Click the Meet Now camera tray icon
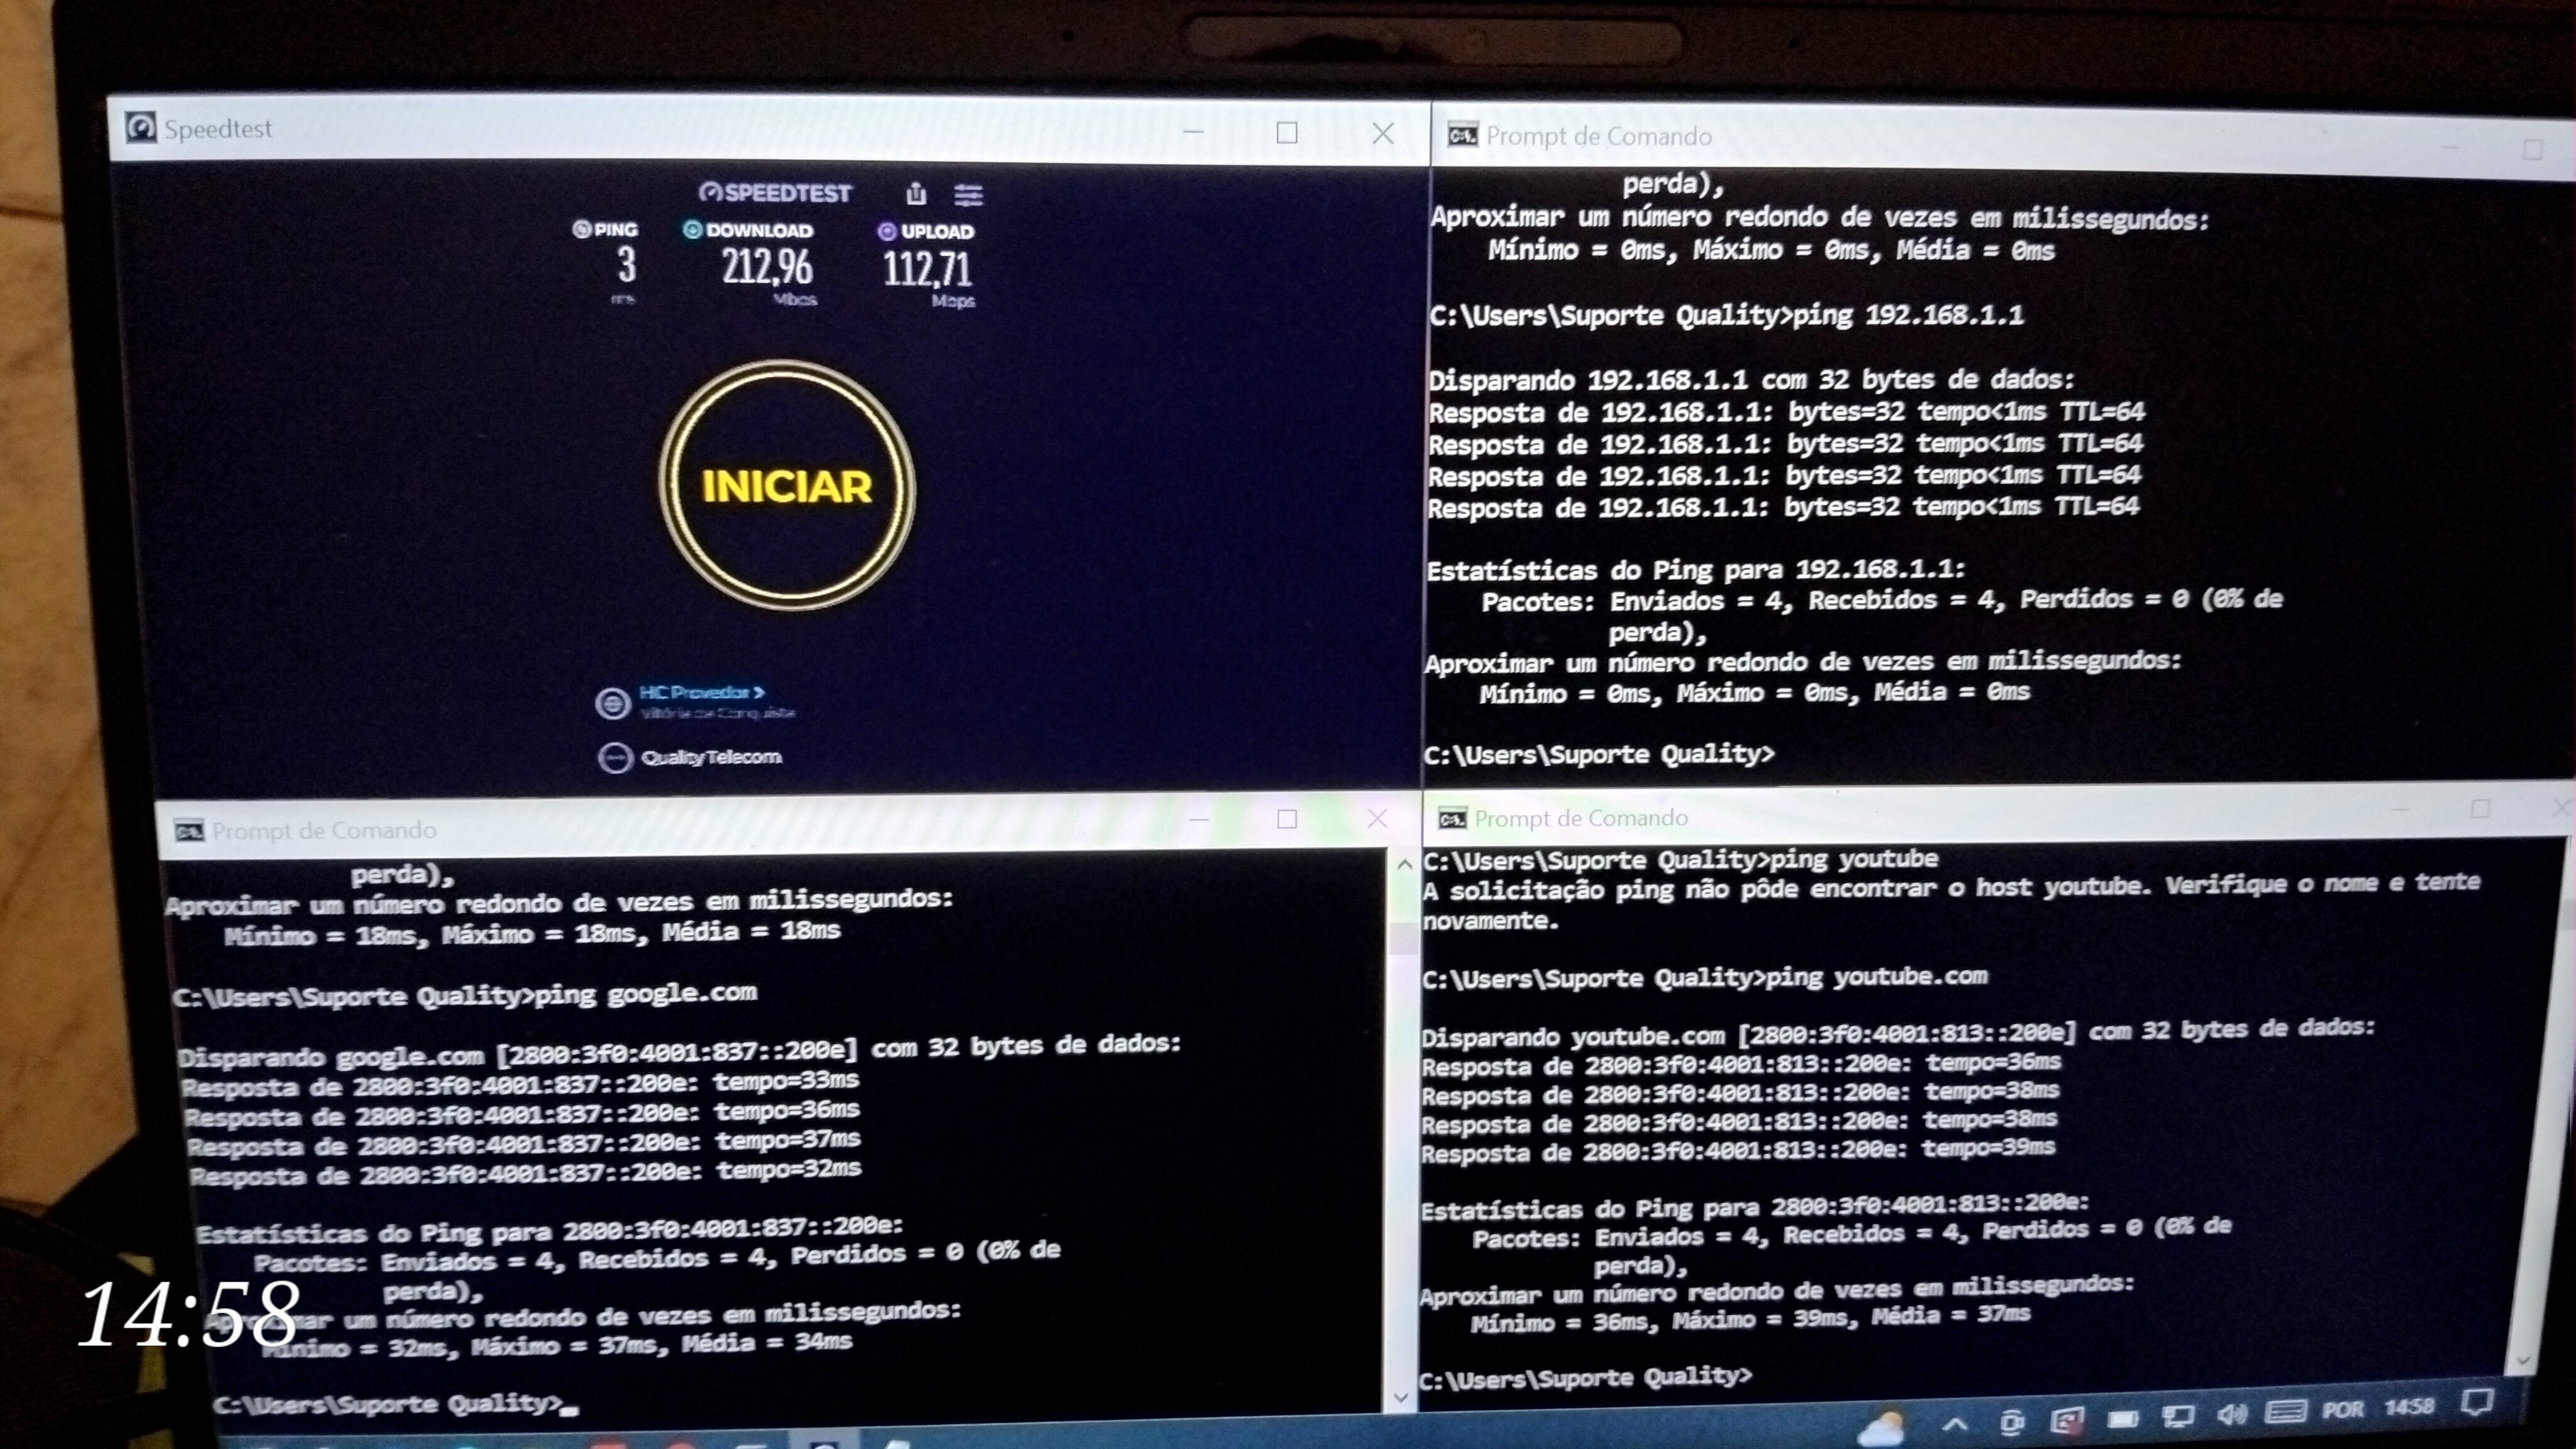 tap(2012, 1421)
